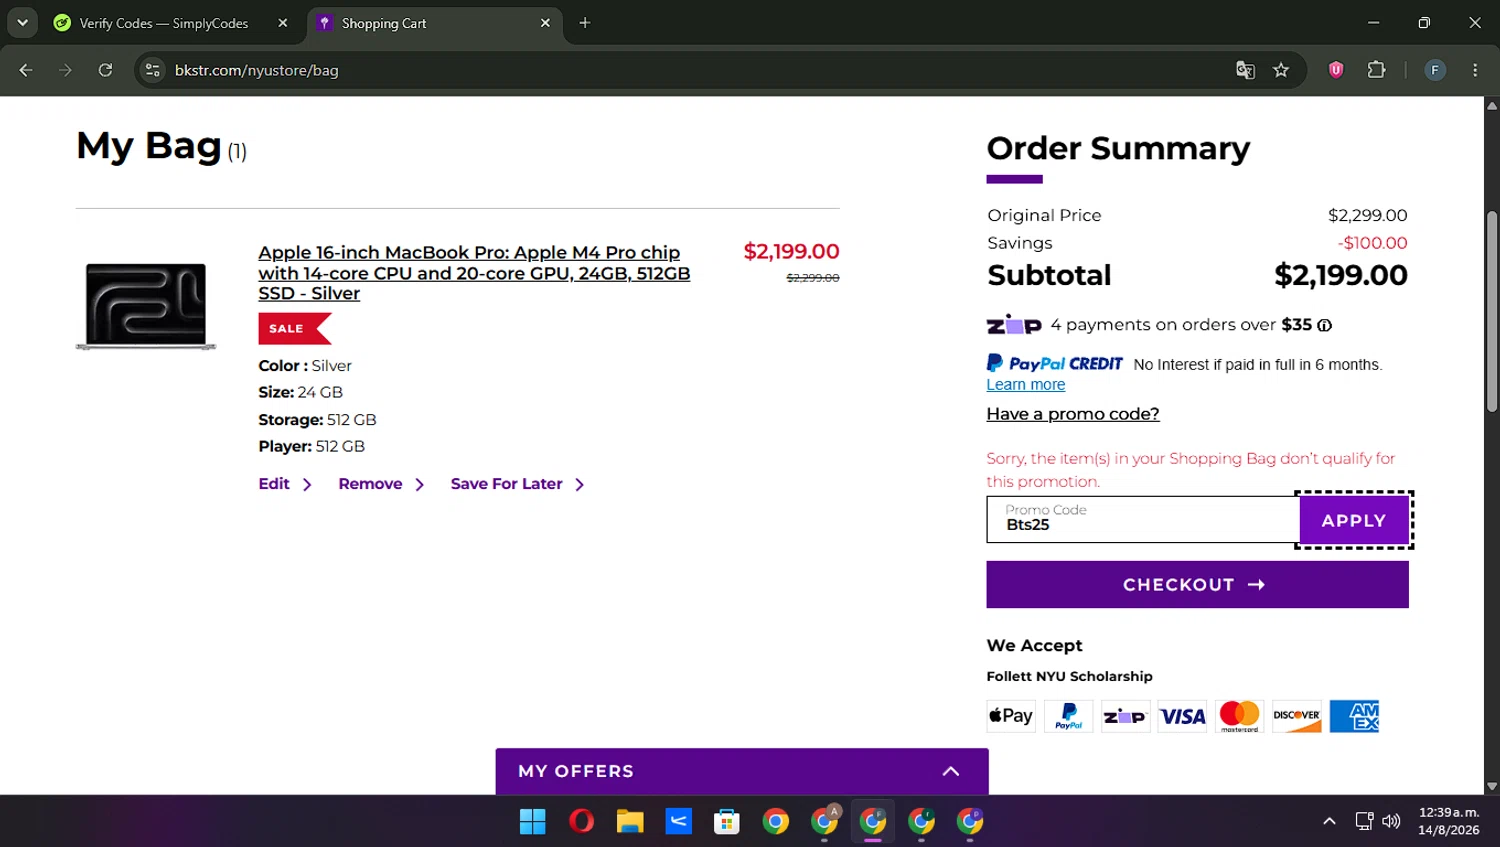Click the Apple Pay payment icon
Screen dimensions: 1500x847
coord(1011,716)
